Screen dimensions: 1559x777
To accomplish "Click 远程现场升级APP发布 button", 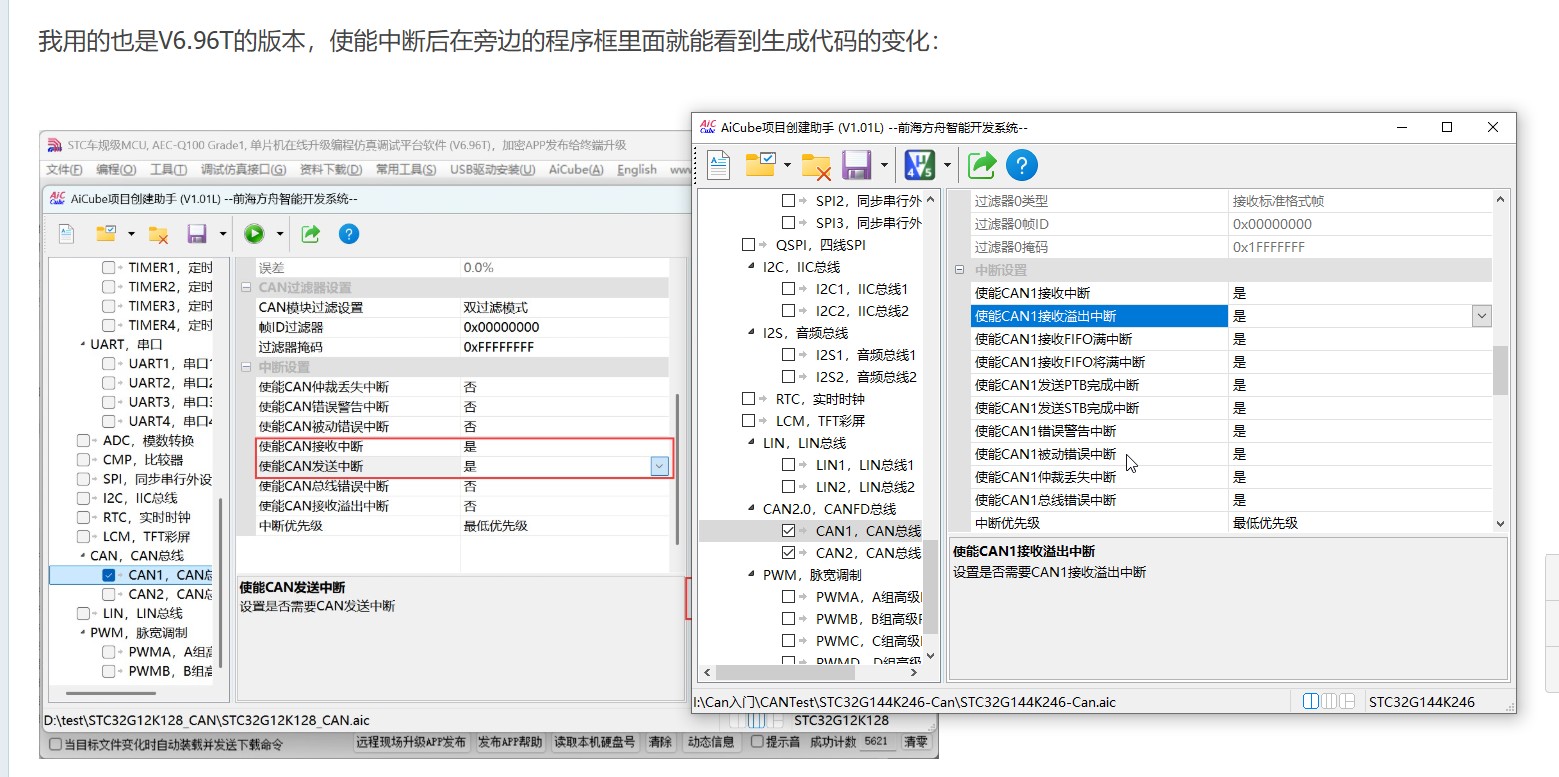I will 412,742.
